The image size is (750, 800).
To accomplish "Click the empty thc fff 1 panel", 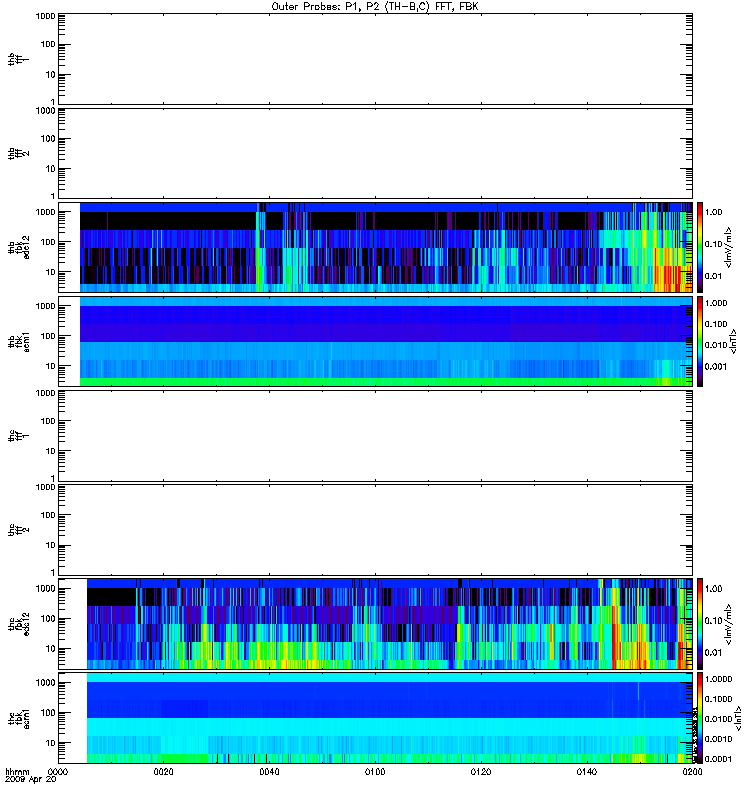I will [x=375, y=436].
